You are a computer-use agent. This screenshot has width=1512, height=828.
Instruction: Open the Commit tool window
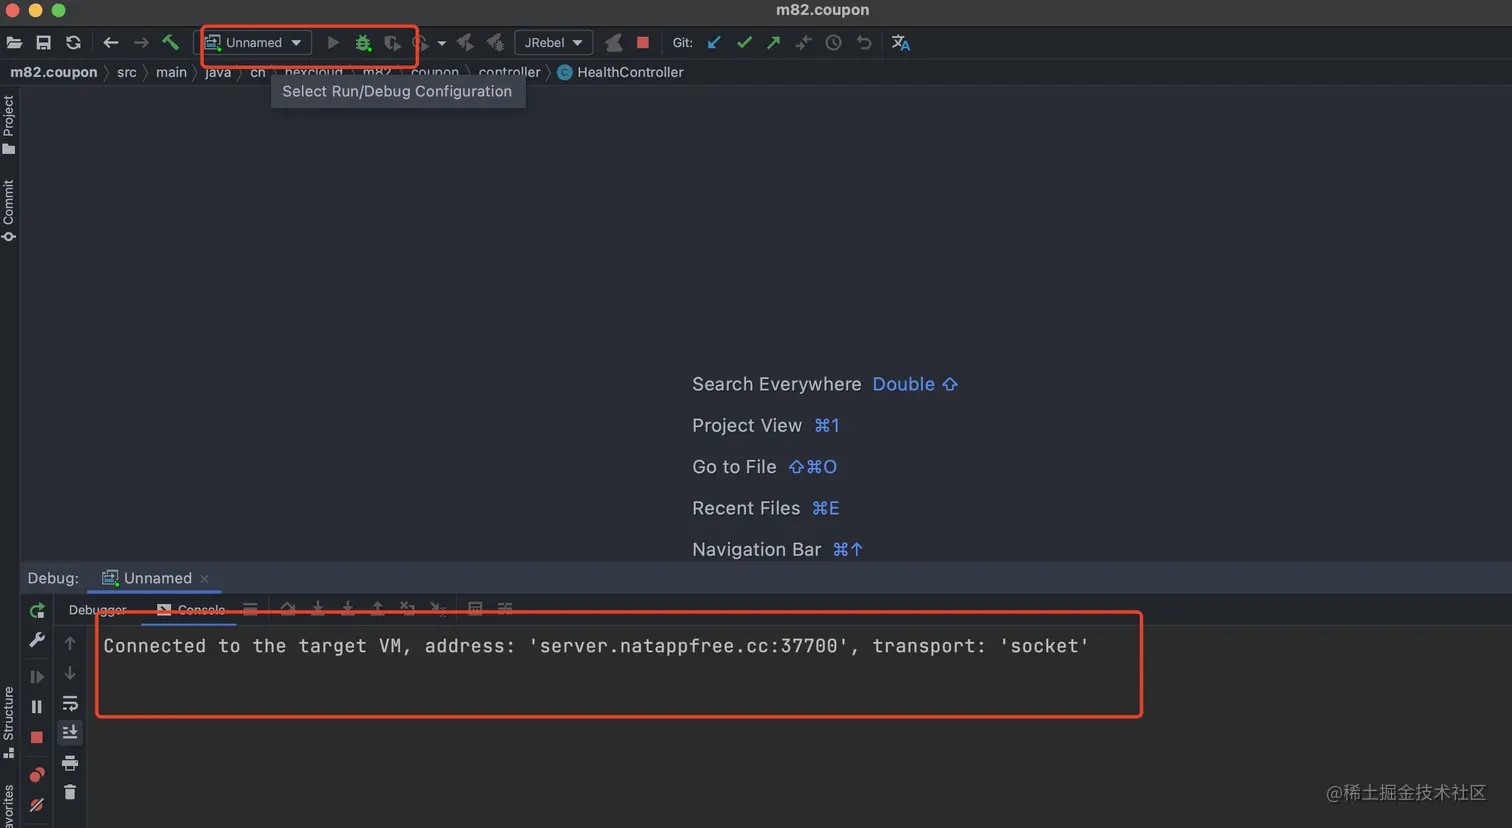(9, 211)
